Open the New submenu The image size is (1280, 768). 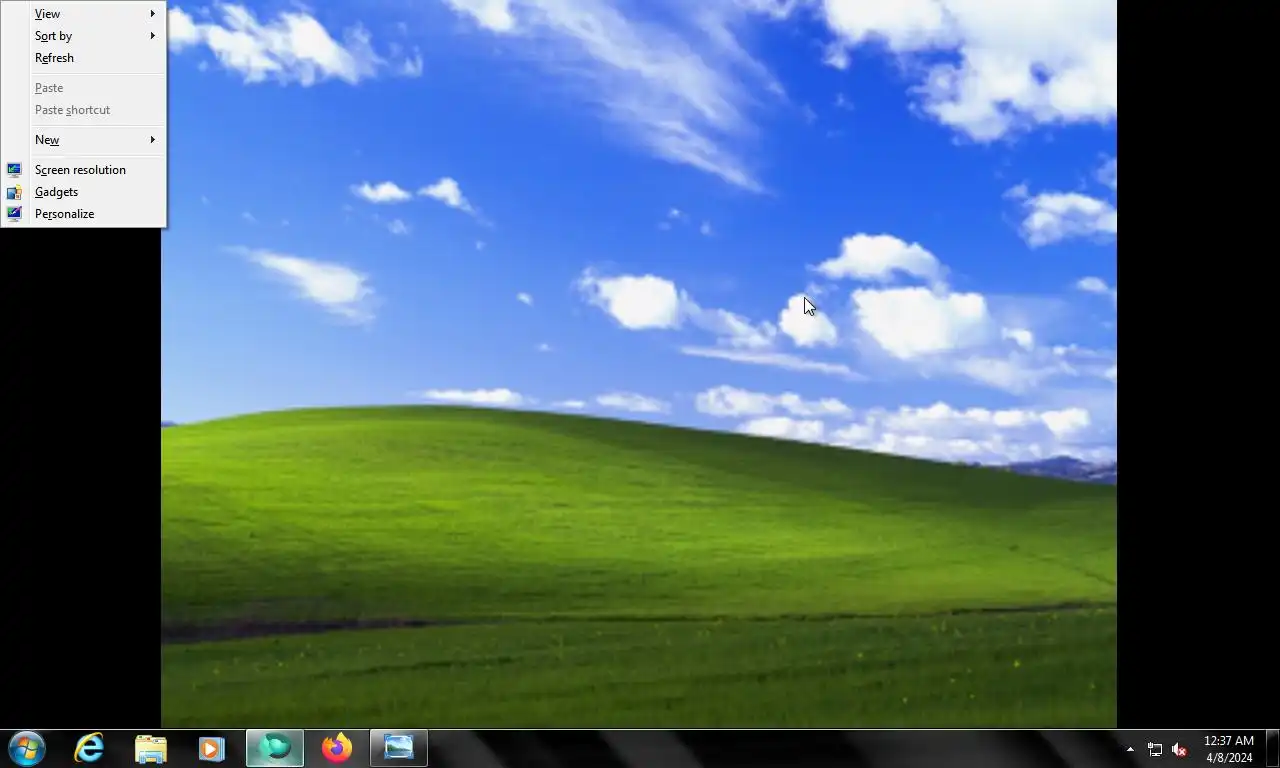pos(83,140)
